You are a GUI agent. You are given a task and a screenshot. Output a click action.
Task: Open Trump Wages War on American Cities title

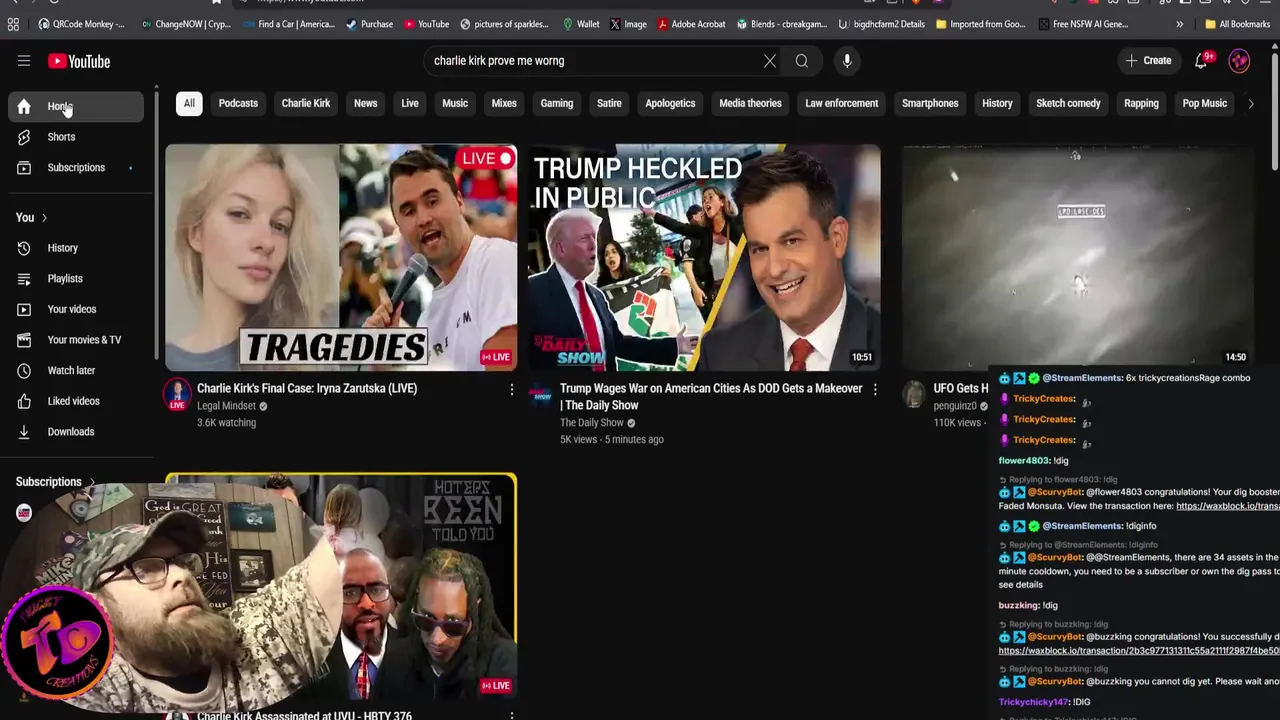[711, 397]
